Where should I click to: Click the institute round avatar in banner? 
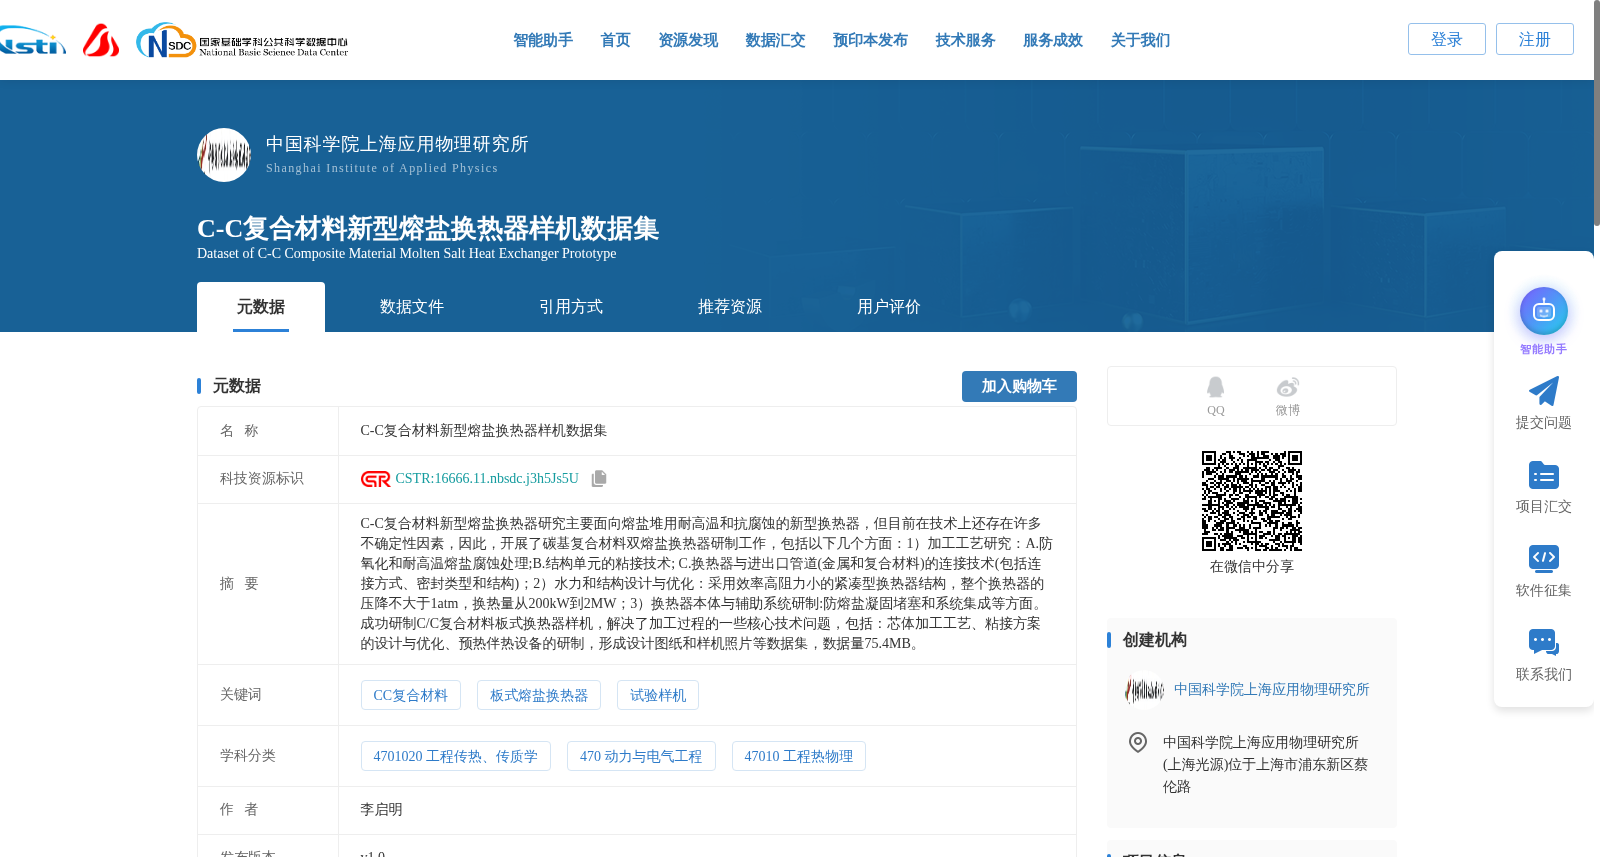point(224,155)
